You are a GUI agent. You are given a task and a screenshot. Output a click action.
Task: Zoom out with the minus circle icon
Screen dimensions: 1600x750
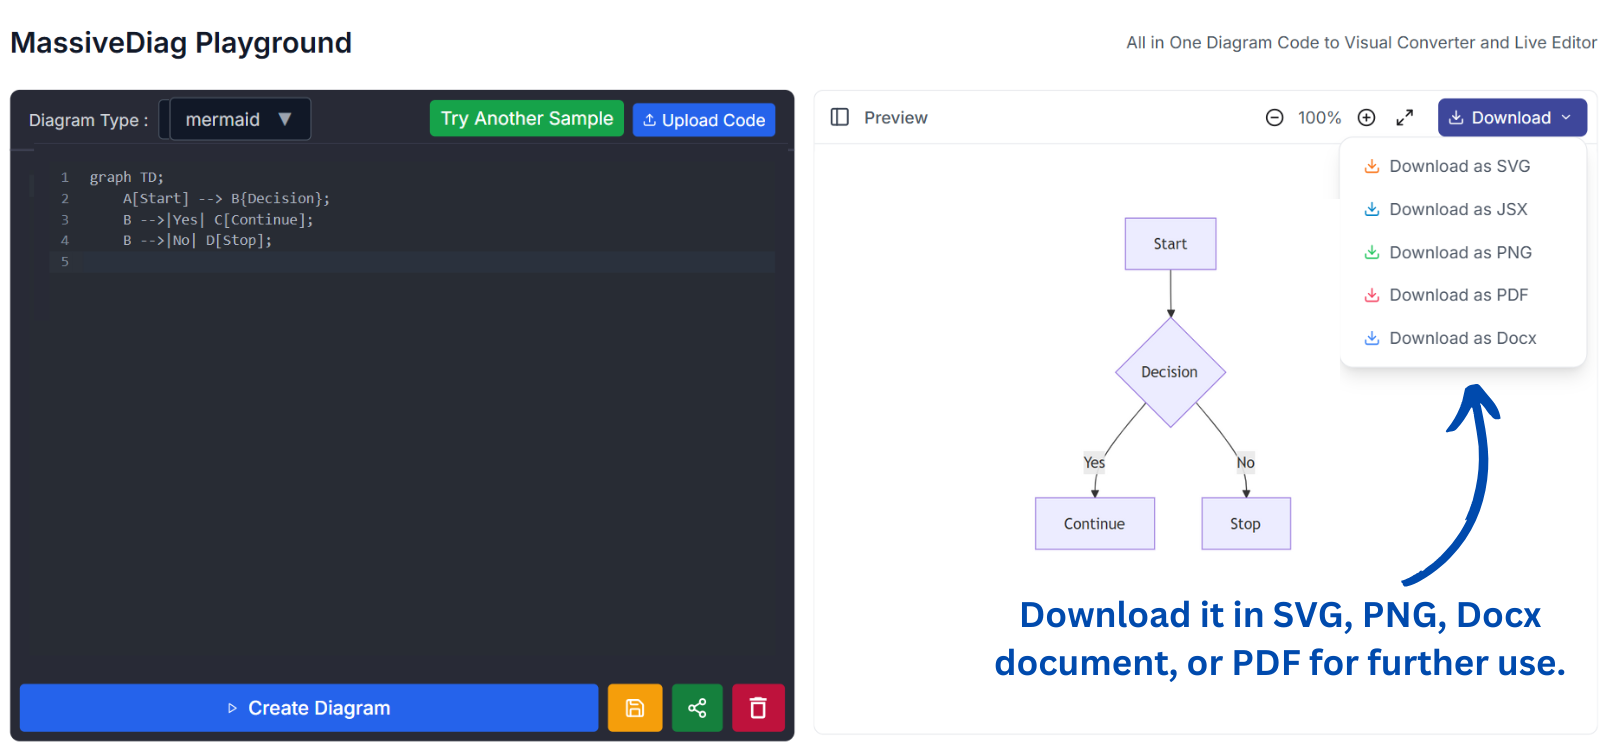(1274, 118)
